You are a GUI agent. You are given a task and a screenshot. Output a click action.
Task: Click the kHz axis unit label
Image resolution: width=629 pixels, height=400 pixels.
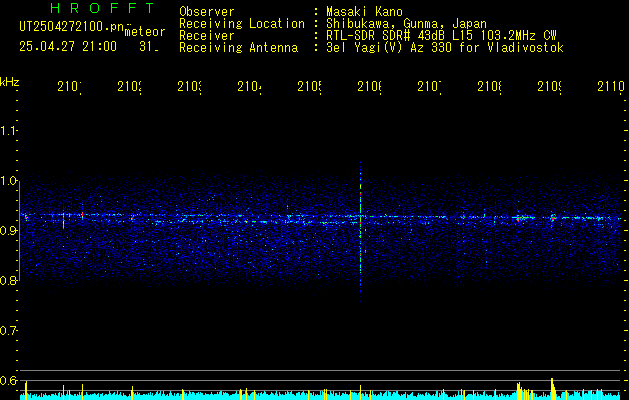click(x=10, y=82)
